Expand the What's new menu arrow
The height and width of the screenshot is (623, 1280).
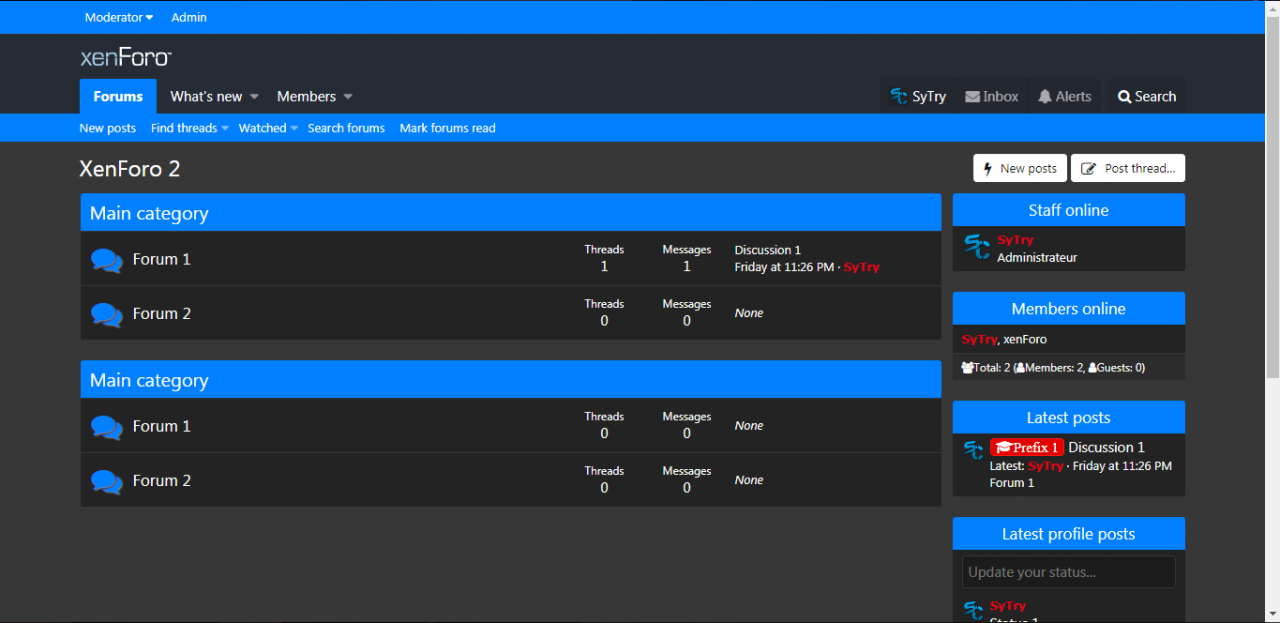[x=254, y=97]
